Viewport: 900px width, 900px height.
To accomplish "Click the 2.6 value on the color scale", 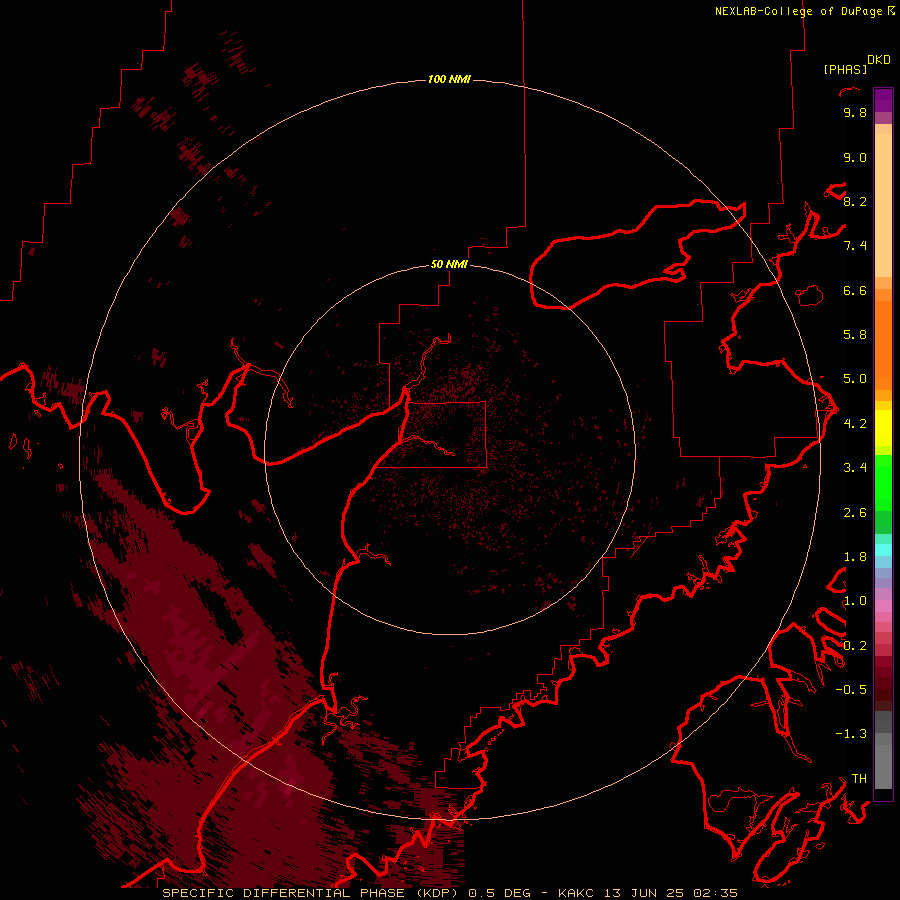I will [855, 513].
